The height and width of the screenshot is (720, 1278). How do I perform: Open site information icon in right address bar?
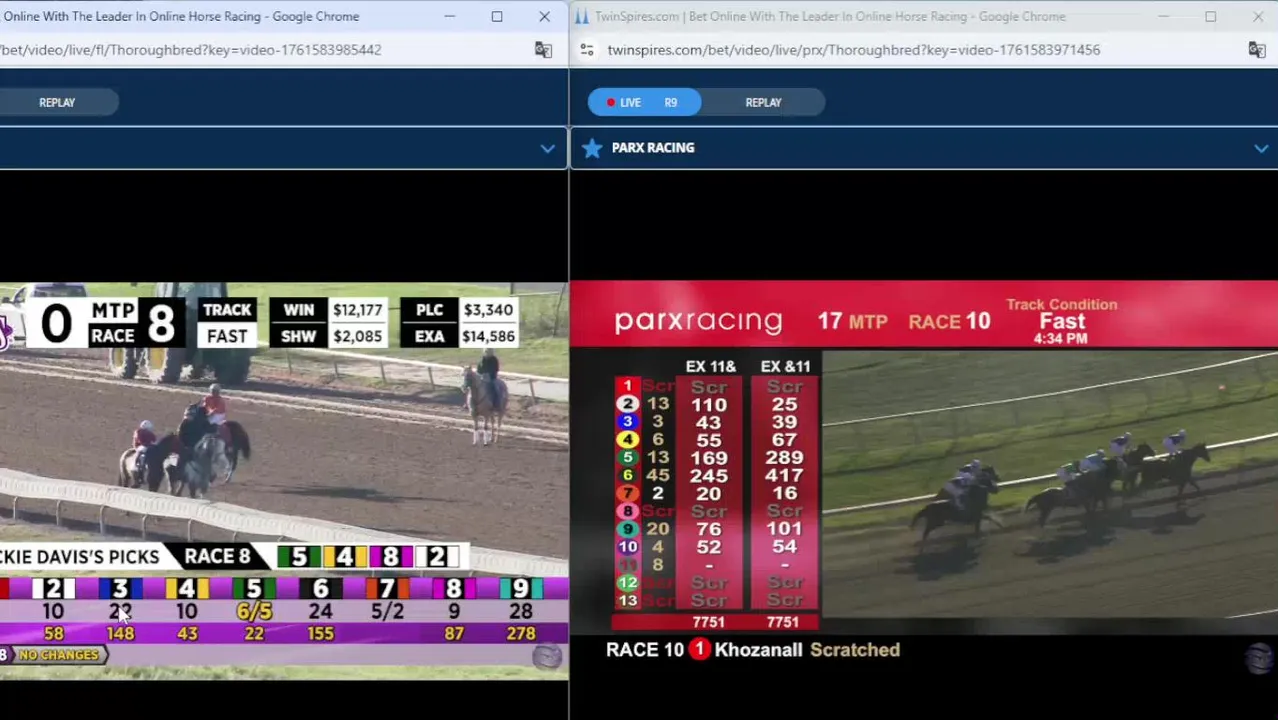click(x=587, y=50)
